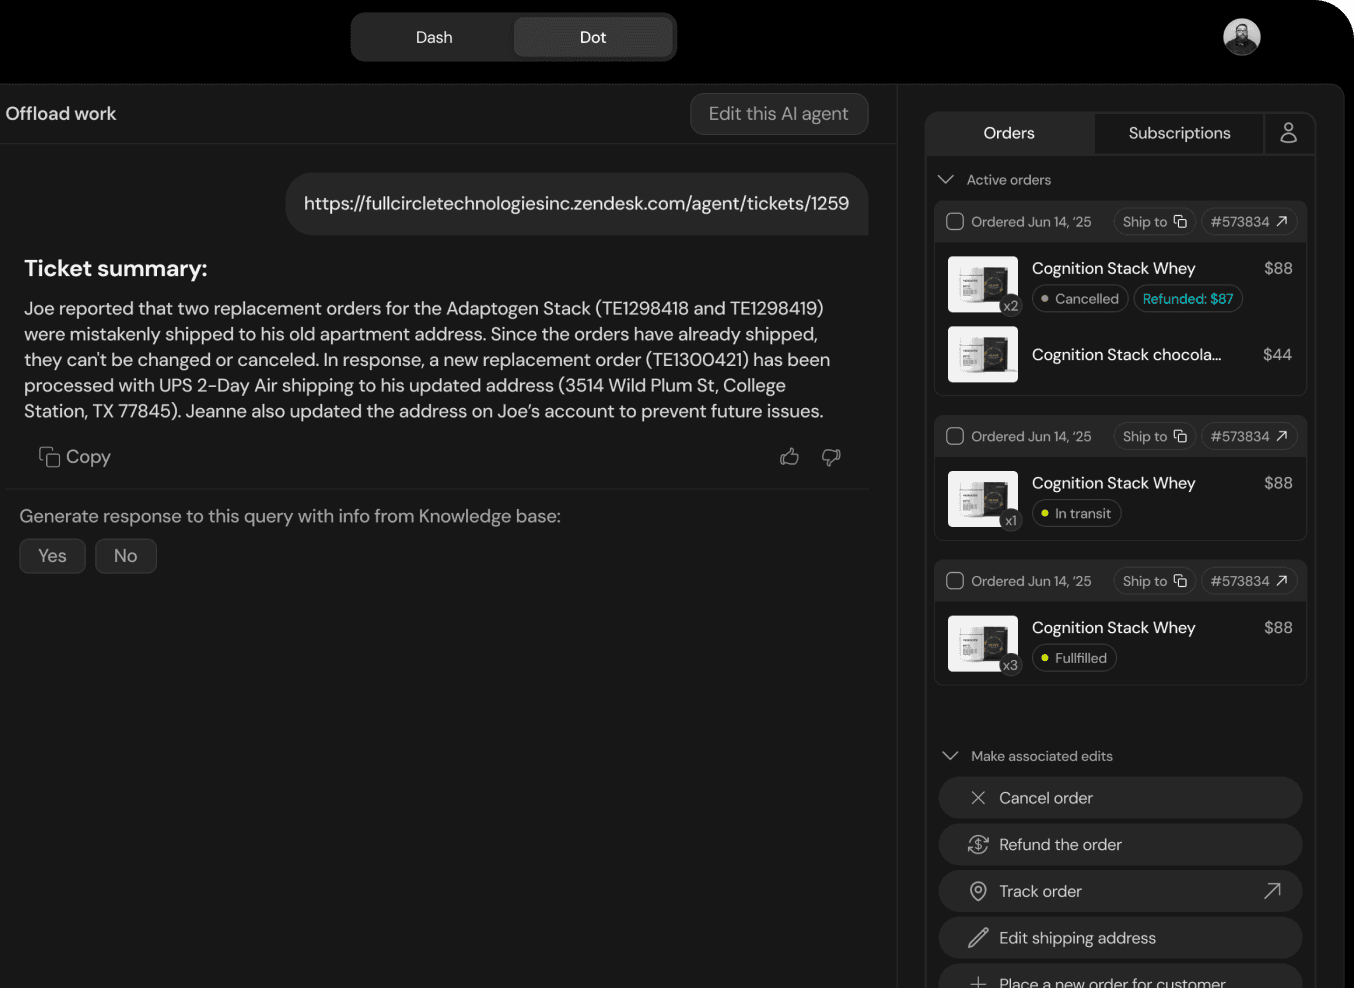Open the customer profile person icon tab
Viewport: 1354px width, 988px height.
point(1288,133)
